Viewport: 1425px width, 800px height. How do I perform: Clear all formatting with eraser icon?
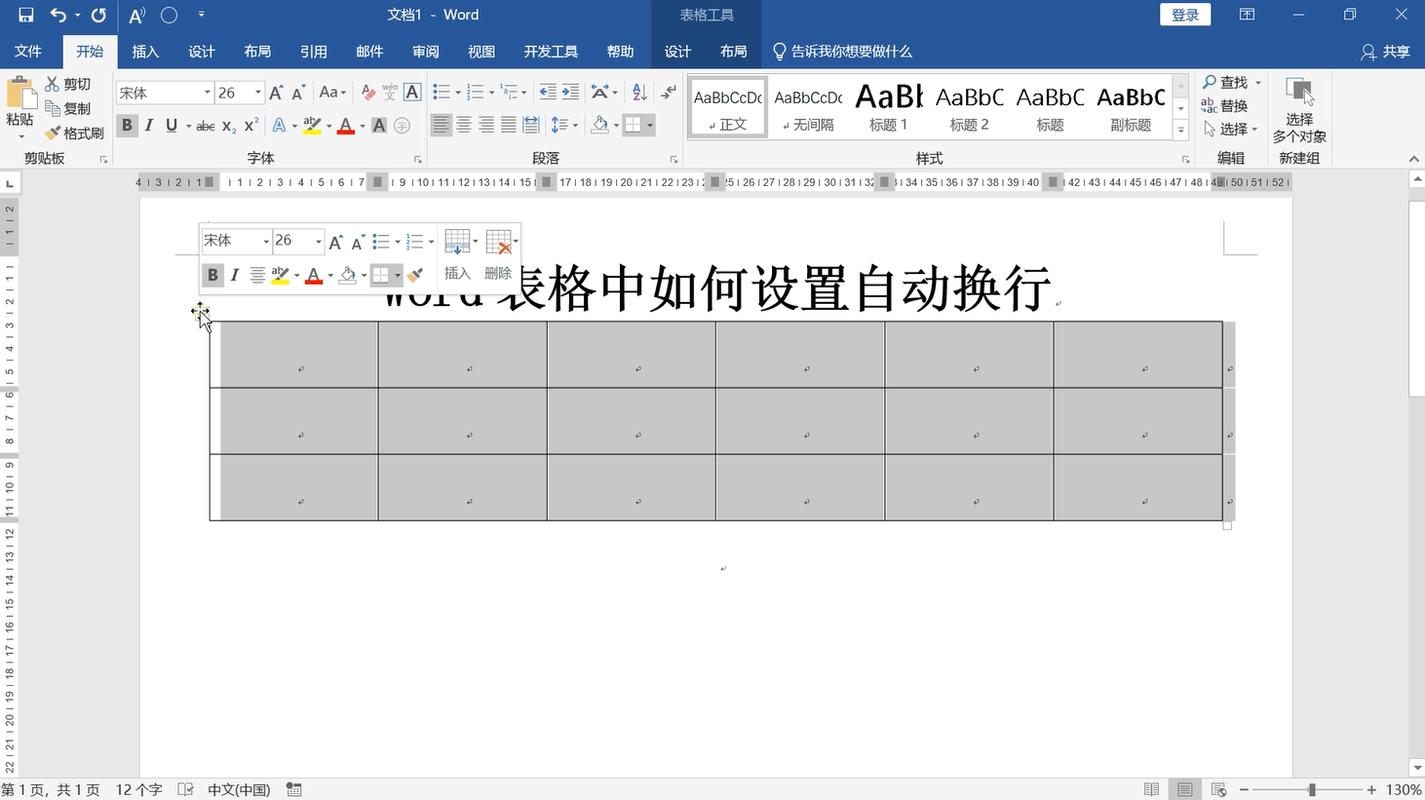pyautogui.click(x=368, y=93)
